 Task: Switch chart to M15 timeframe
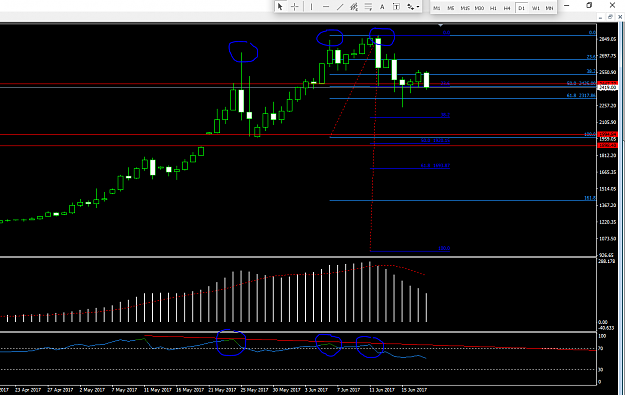[x=465, y=8]
